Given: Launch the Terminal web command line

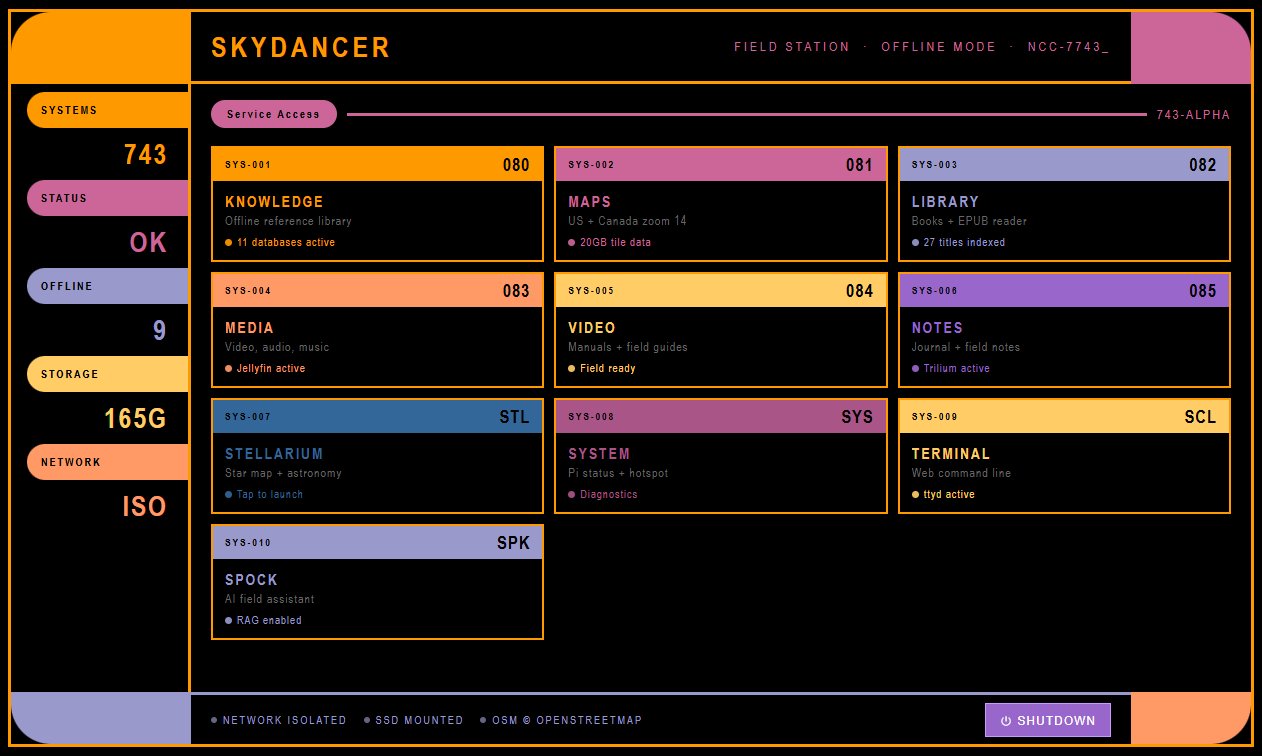Looking at the screenshot, I should [x=1064, y=456].
